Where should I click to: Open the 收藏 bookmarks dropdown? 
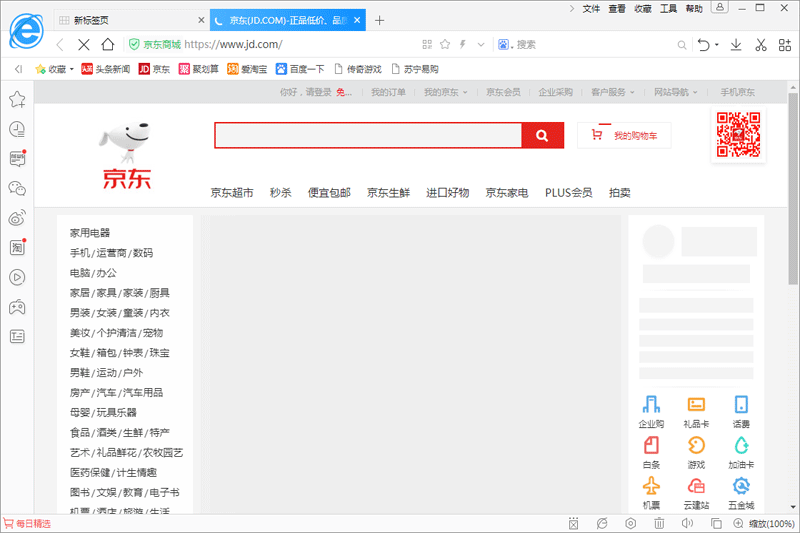[x=54, y=69]
